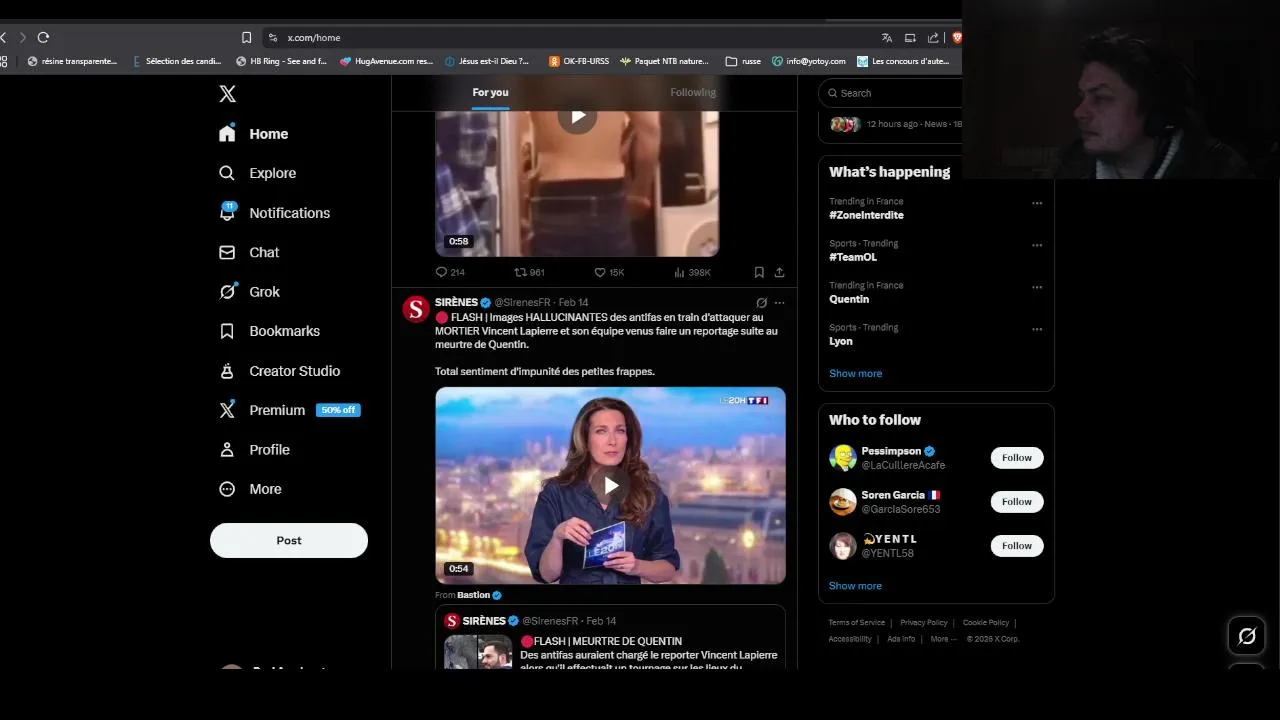
Task: Follow YENTL
Action: (1017, 546)
